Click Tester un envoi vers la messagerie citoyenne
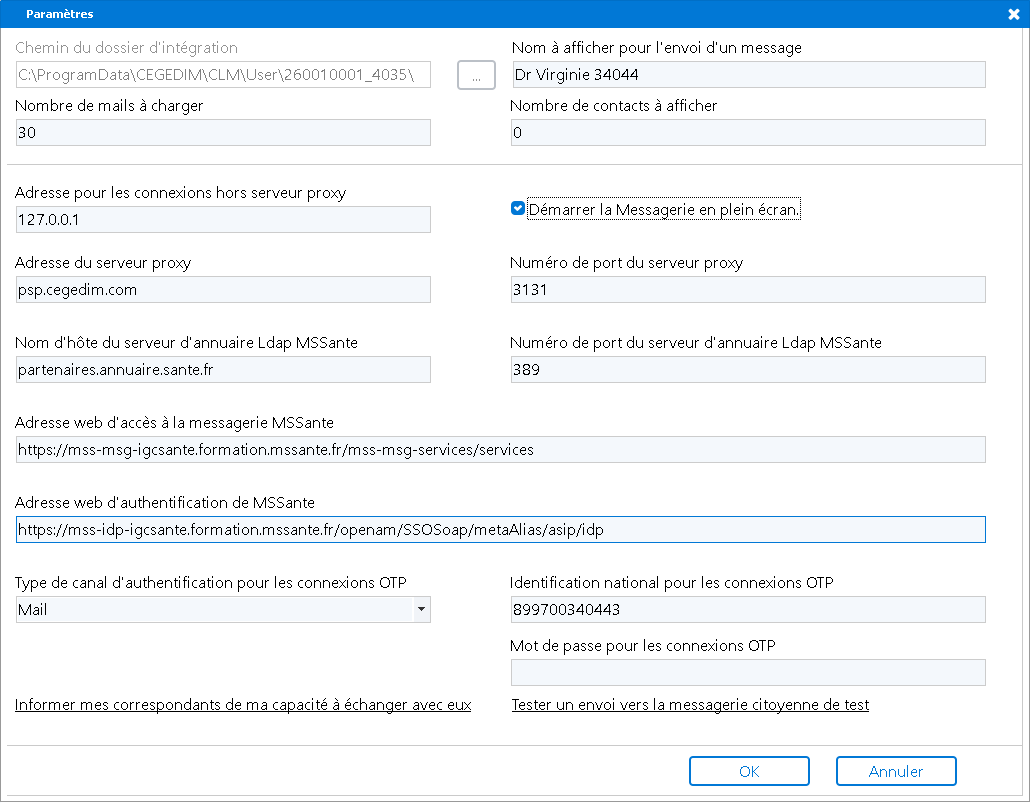 (690, 705)
